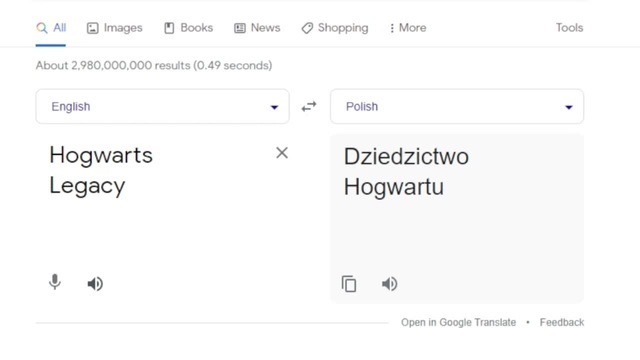Screen dimensions: 640x360
Task: Click the Books tab book icon
Action: point(169,28)
